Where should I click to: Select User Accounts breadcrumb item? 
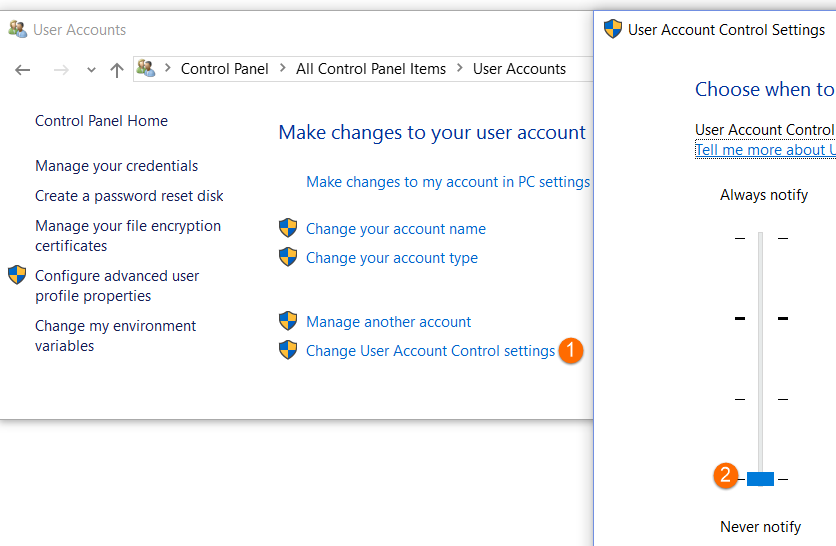click(519, 69)
